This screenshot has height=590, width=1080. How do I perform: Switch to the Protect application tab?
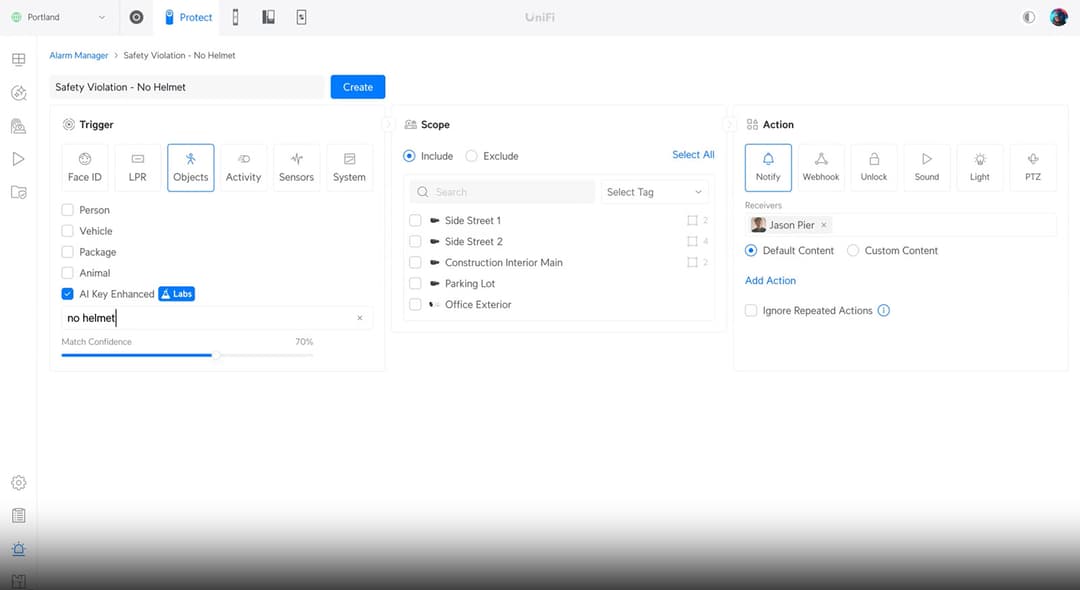(188, 17)
